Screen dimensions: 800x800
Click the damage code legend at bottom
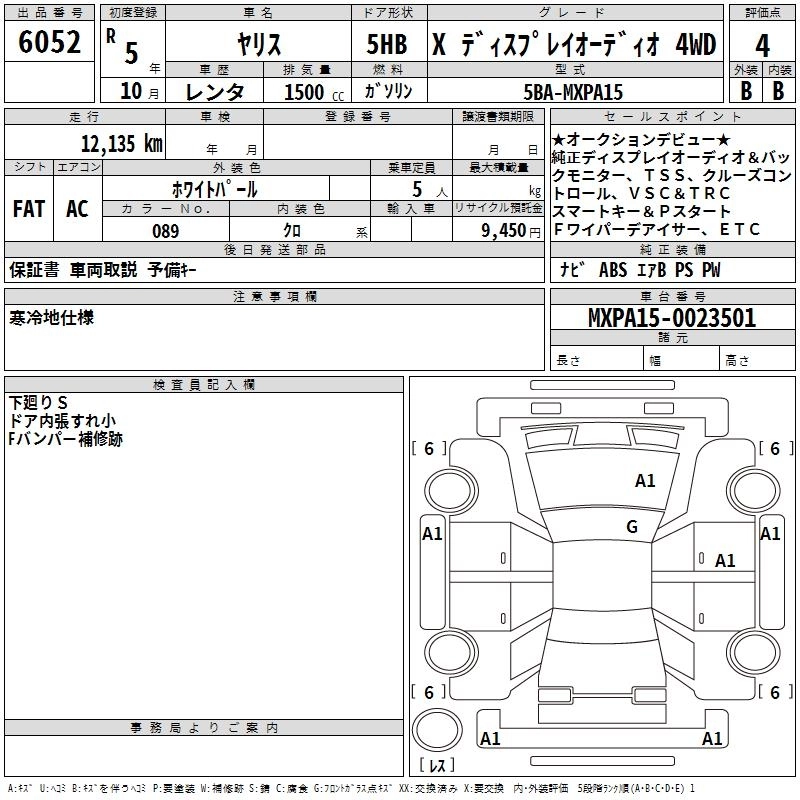click(x=351, y=788)
